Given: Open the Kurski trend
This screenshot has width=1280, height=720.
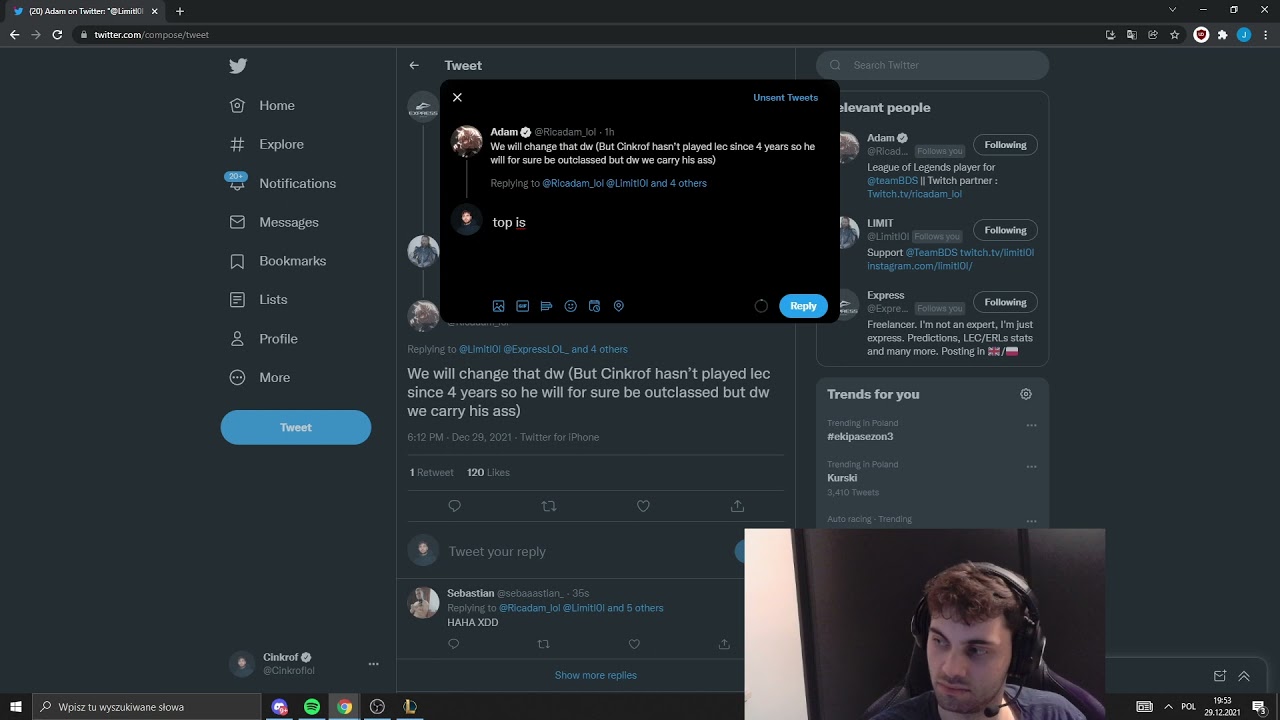Looking at the screenshot, I should [842, 478].
